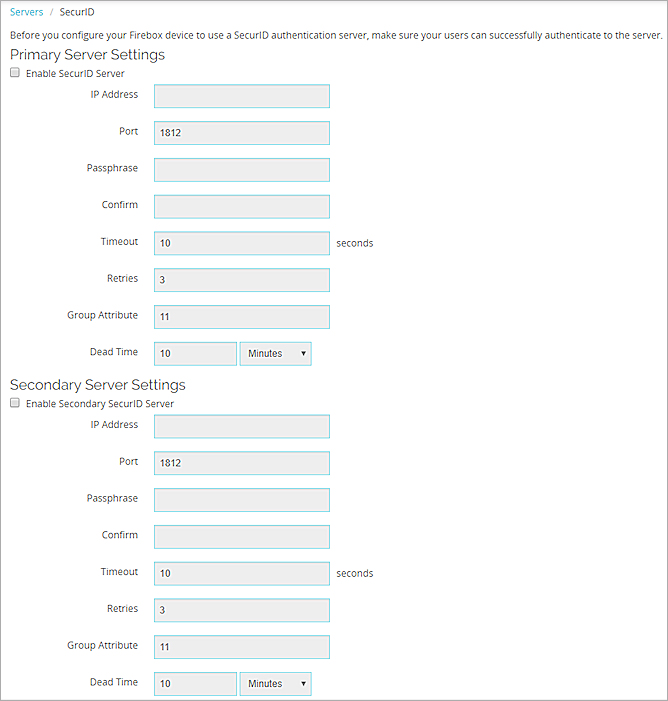Click secondary server Port field
668x701 pixels.
tap(241, 463)
